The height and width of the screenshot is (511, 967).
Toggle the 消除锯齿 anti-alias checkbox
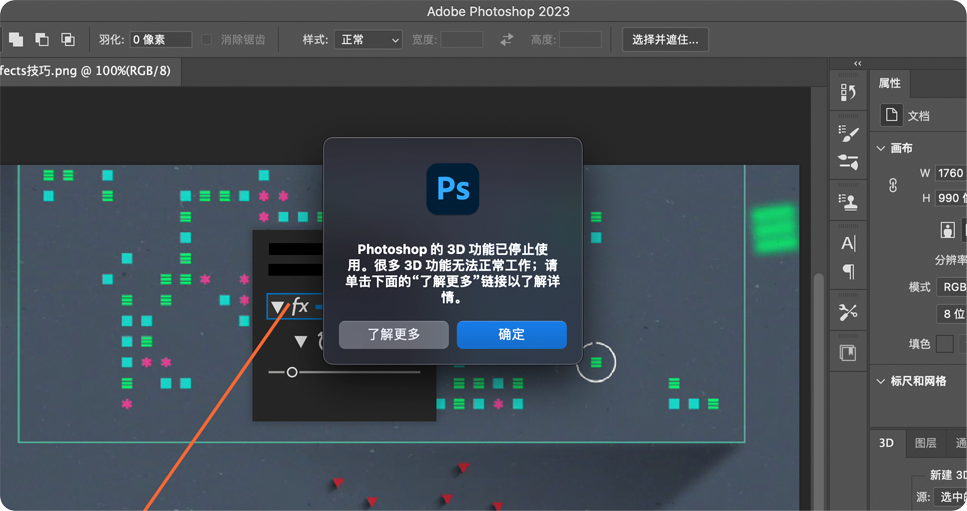point(207,39)
